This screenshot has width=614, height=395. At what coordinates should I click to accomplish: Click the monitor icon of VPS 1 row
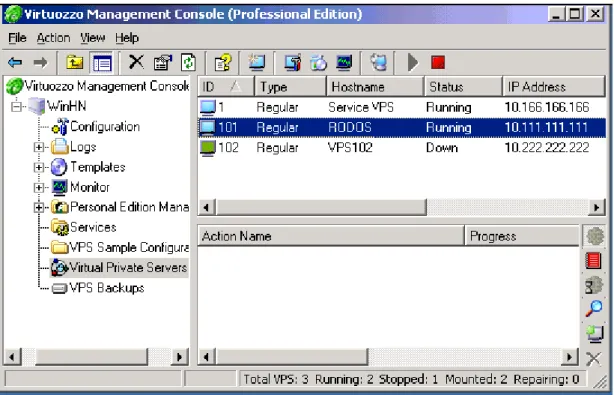(x=208, y=107)
